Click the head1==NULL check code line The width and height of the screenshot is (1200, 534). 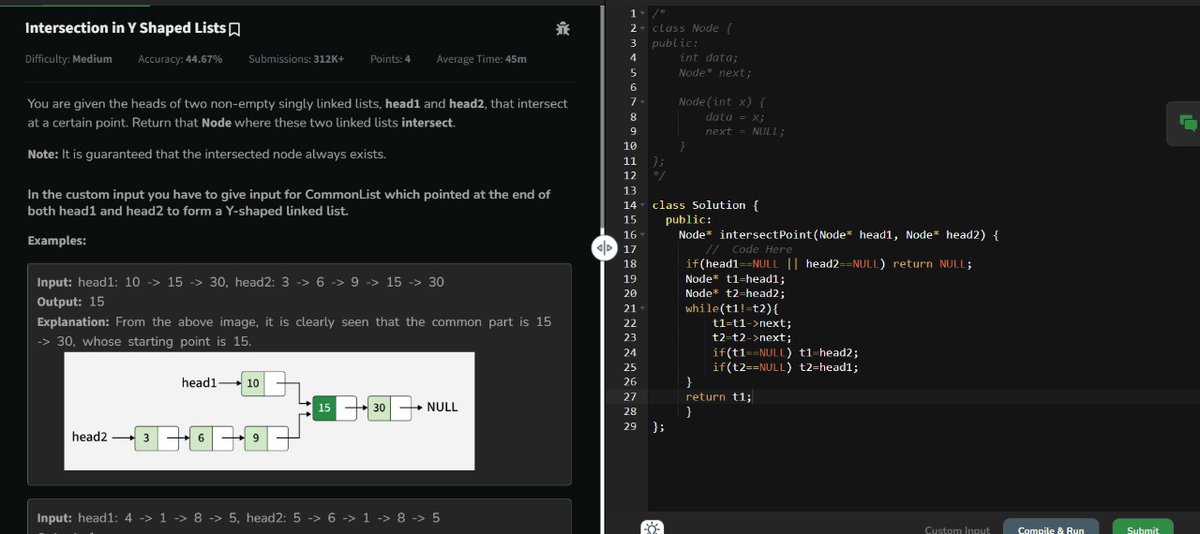click(829, 264)
